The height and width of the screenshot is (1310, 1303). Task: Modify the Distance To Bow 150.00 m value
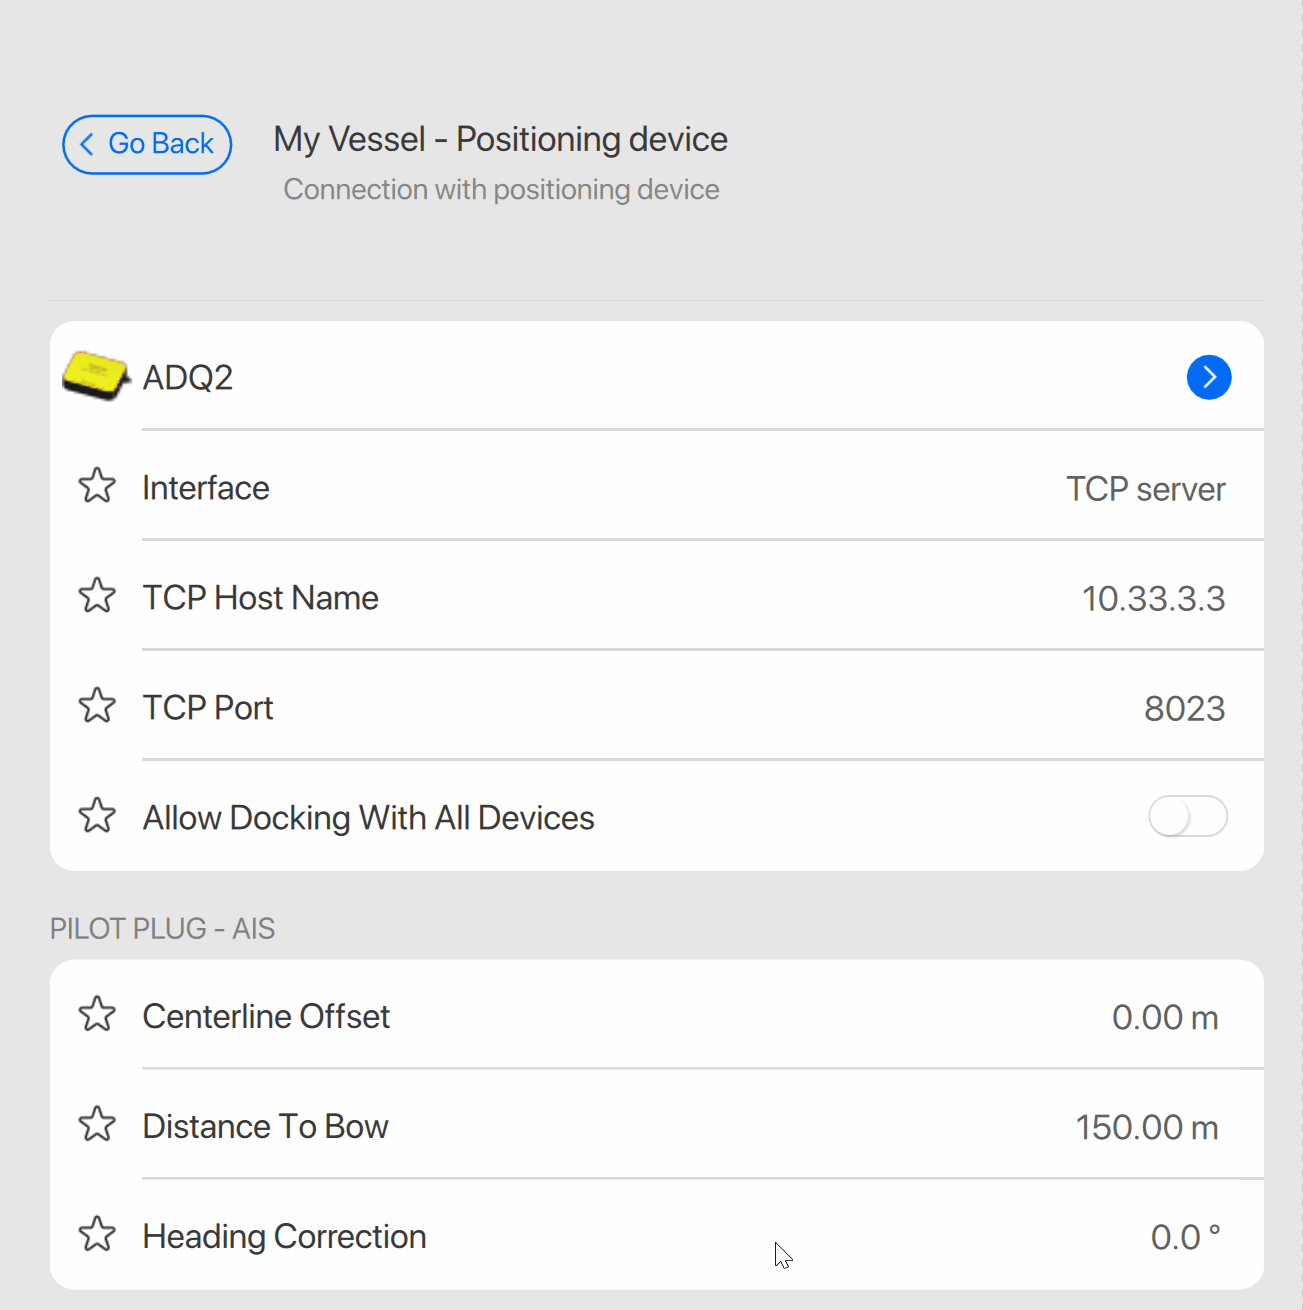[1147, 1126]
